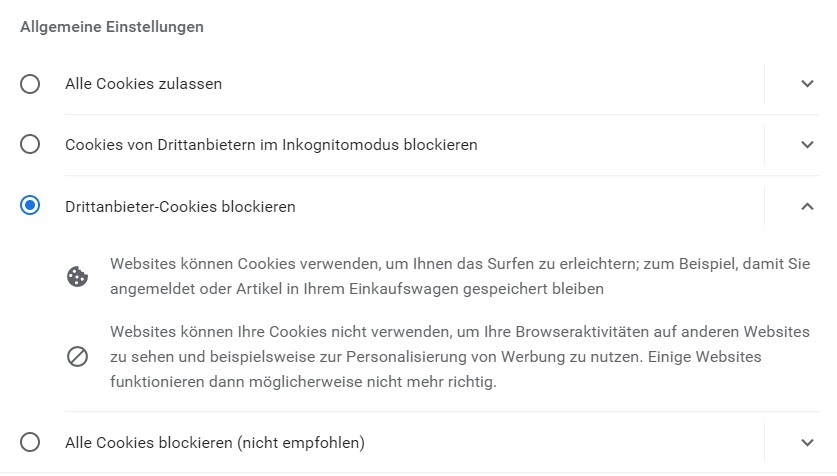Click the 'Allgemeine Einstellungen' heading
Image resolution: width=837 pixels, height=476 pixels.
pyautogui.click(x=112, y=27)
